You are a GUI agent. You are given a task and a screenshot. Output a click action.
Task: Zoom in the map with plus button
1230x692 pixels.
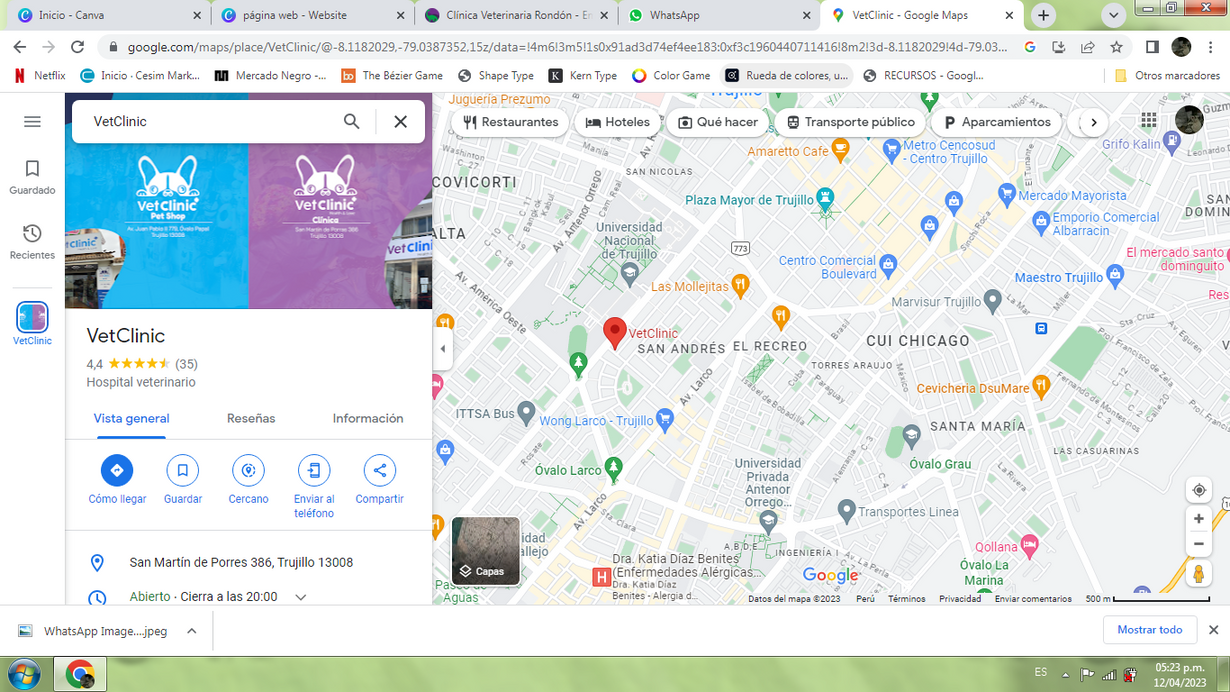[1198, 519]
